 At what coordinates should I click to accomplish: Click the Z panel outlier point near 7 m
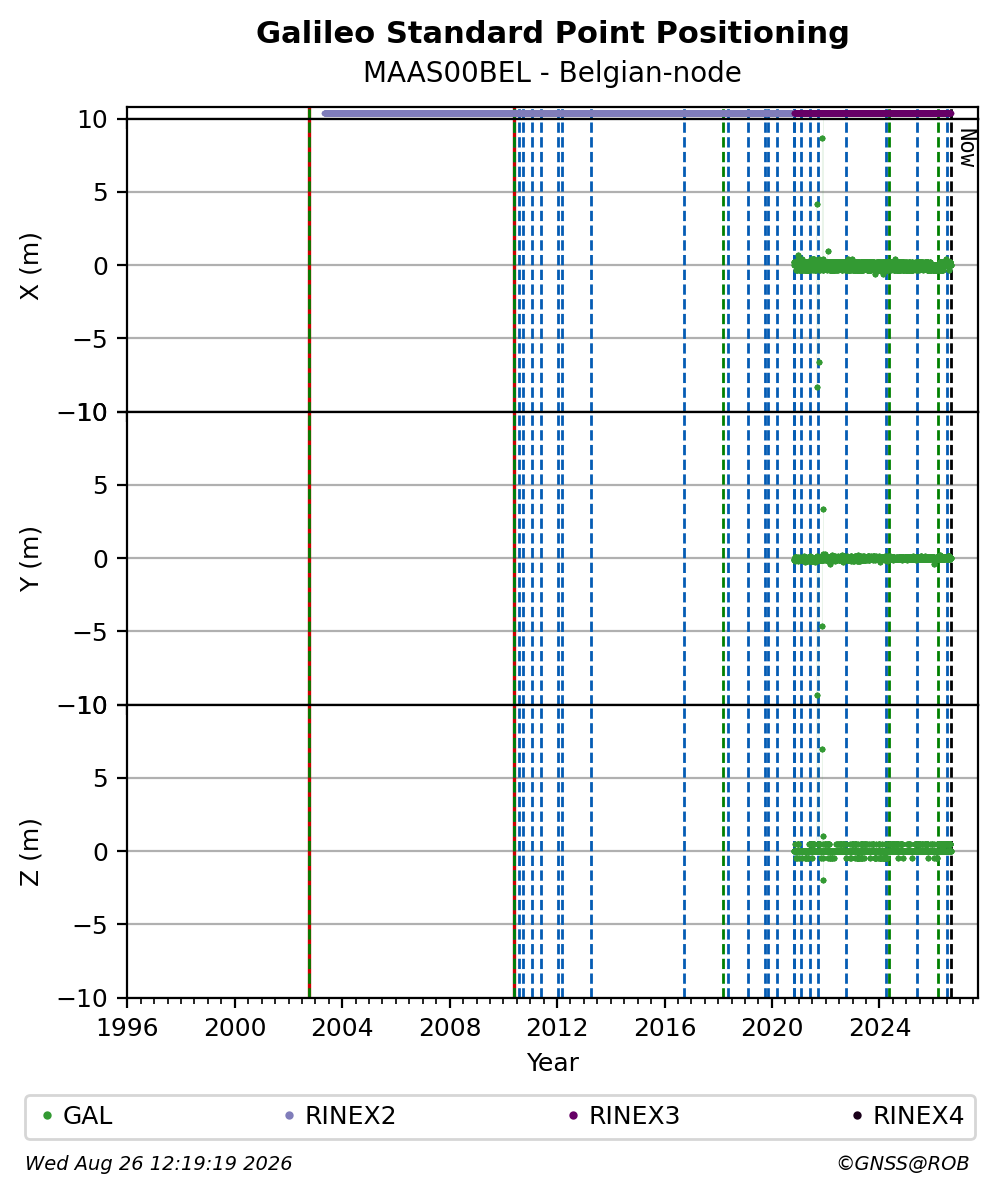point(822,749)
